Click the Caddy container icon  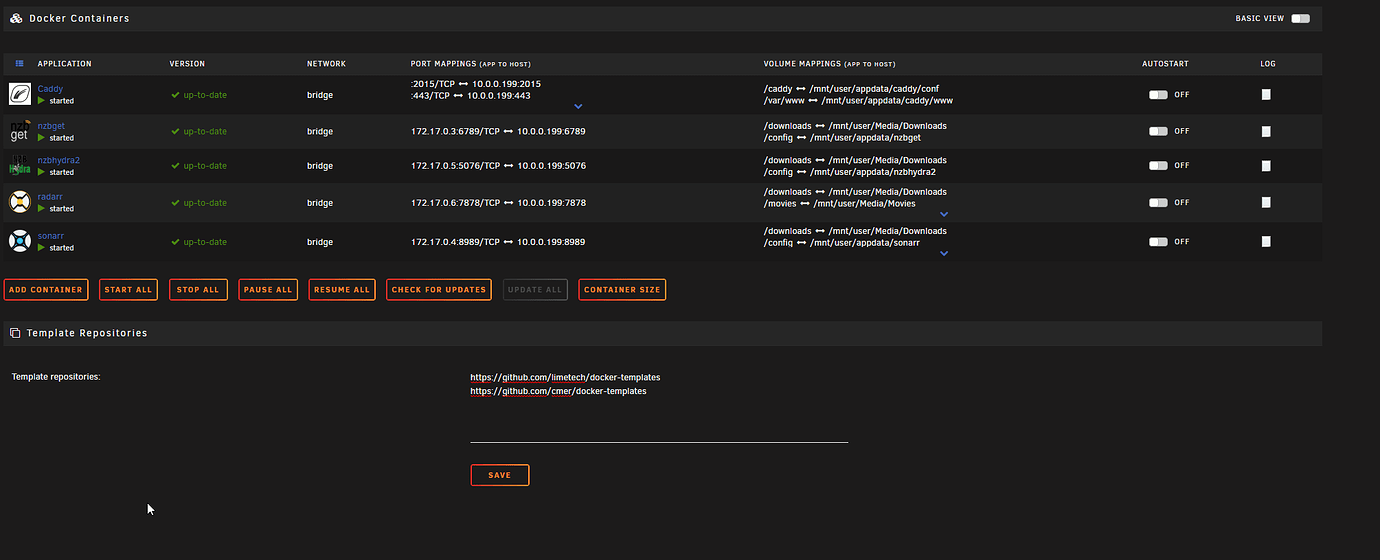click(x=20, y=94)
